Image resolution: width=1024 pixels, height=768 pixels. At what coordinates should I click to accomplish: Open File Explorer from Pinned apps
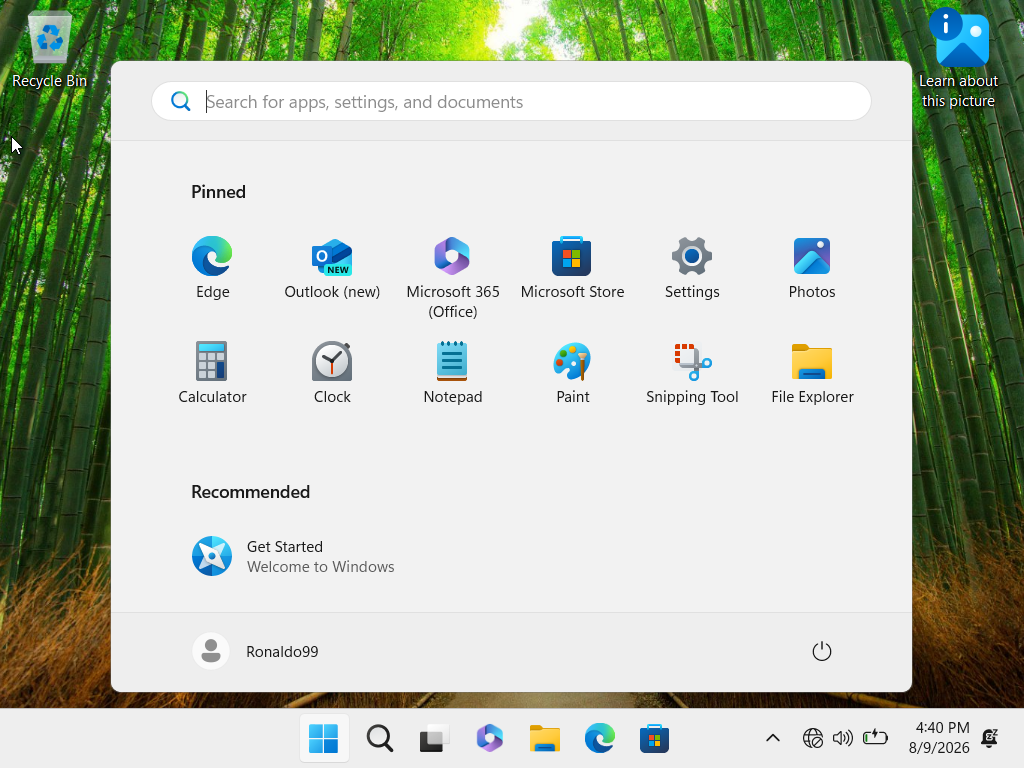pos(812,373)
